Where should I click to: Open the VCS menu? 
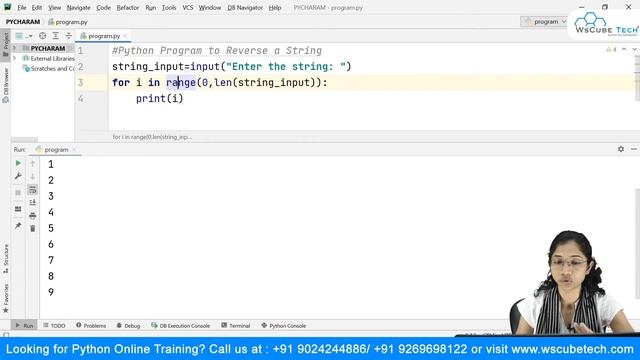(188, 7)
